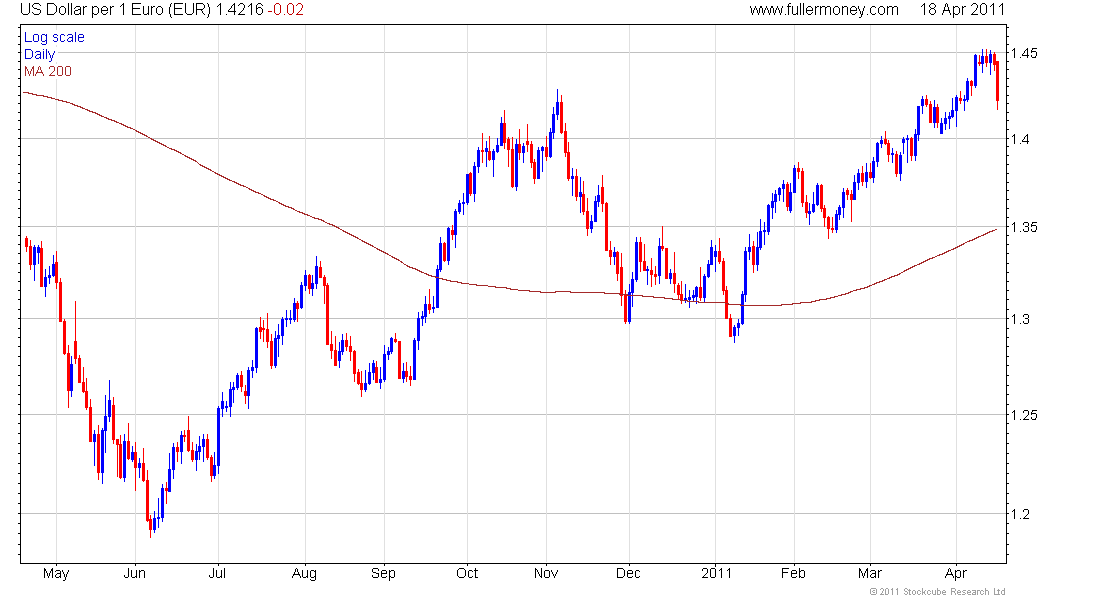Click the Log scale label
The width and height of the screenshot is (1100, 600).
(x=54, y=37)
